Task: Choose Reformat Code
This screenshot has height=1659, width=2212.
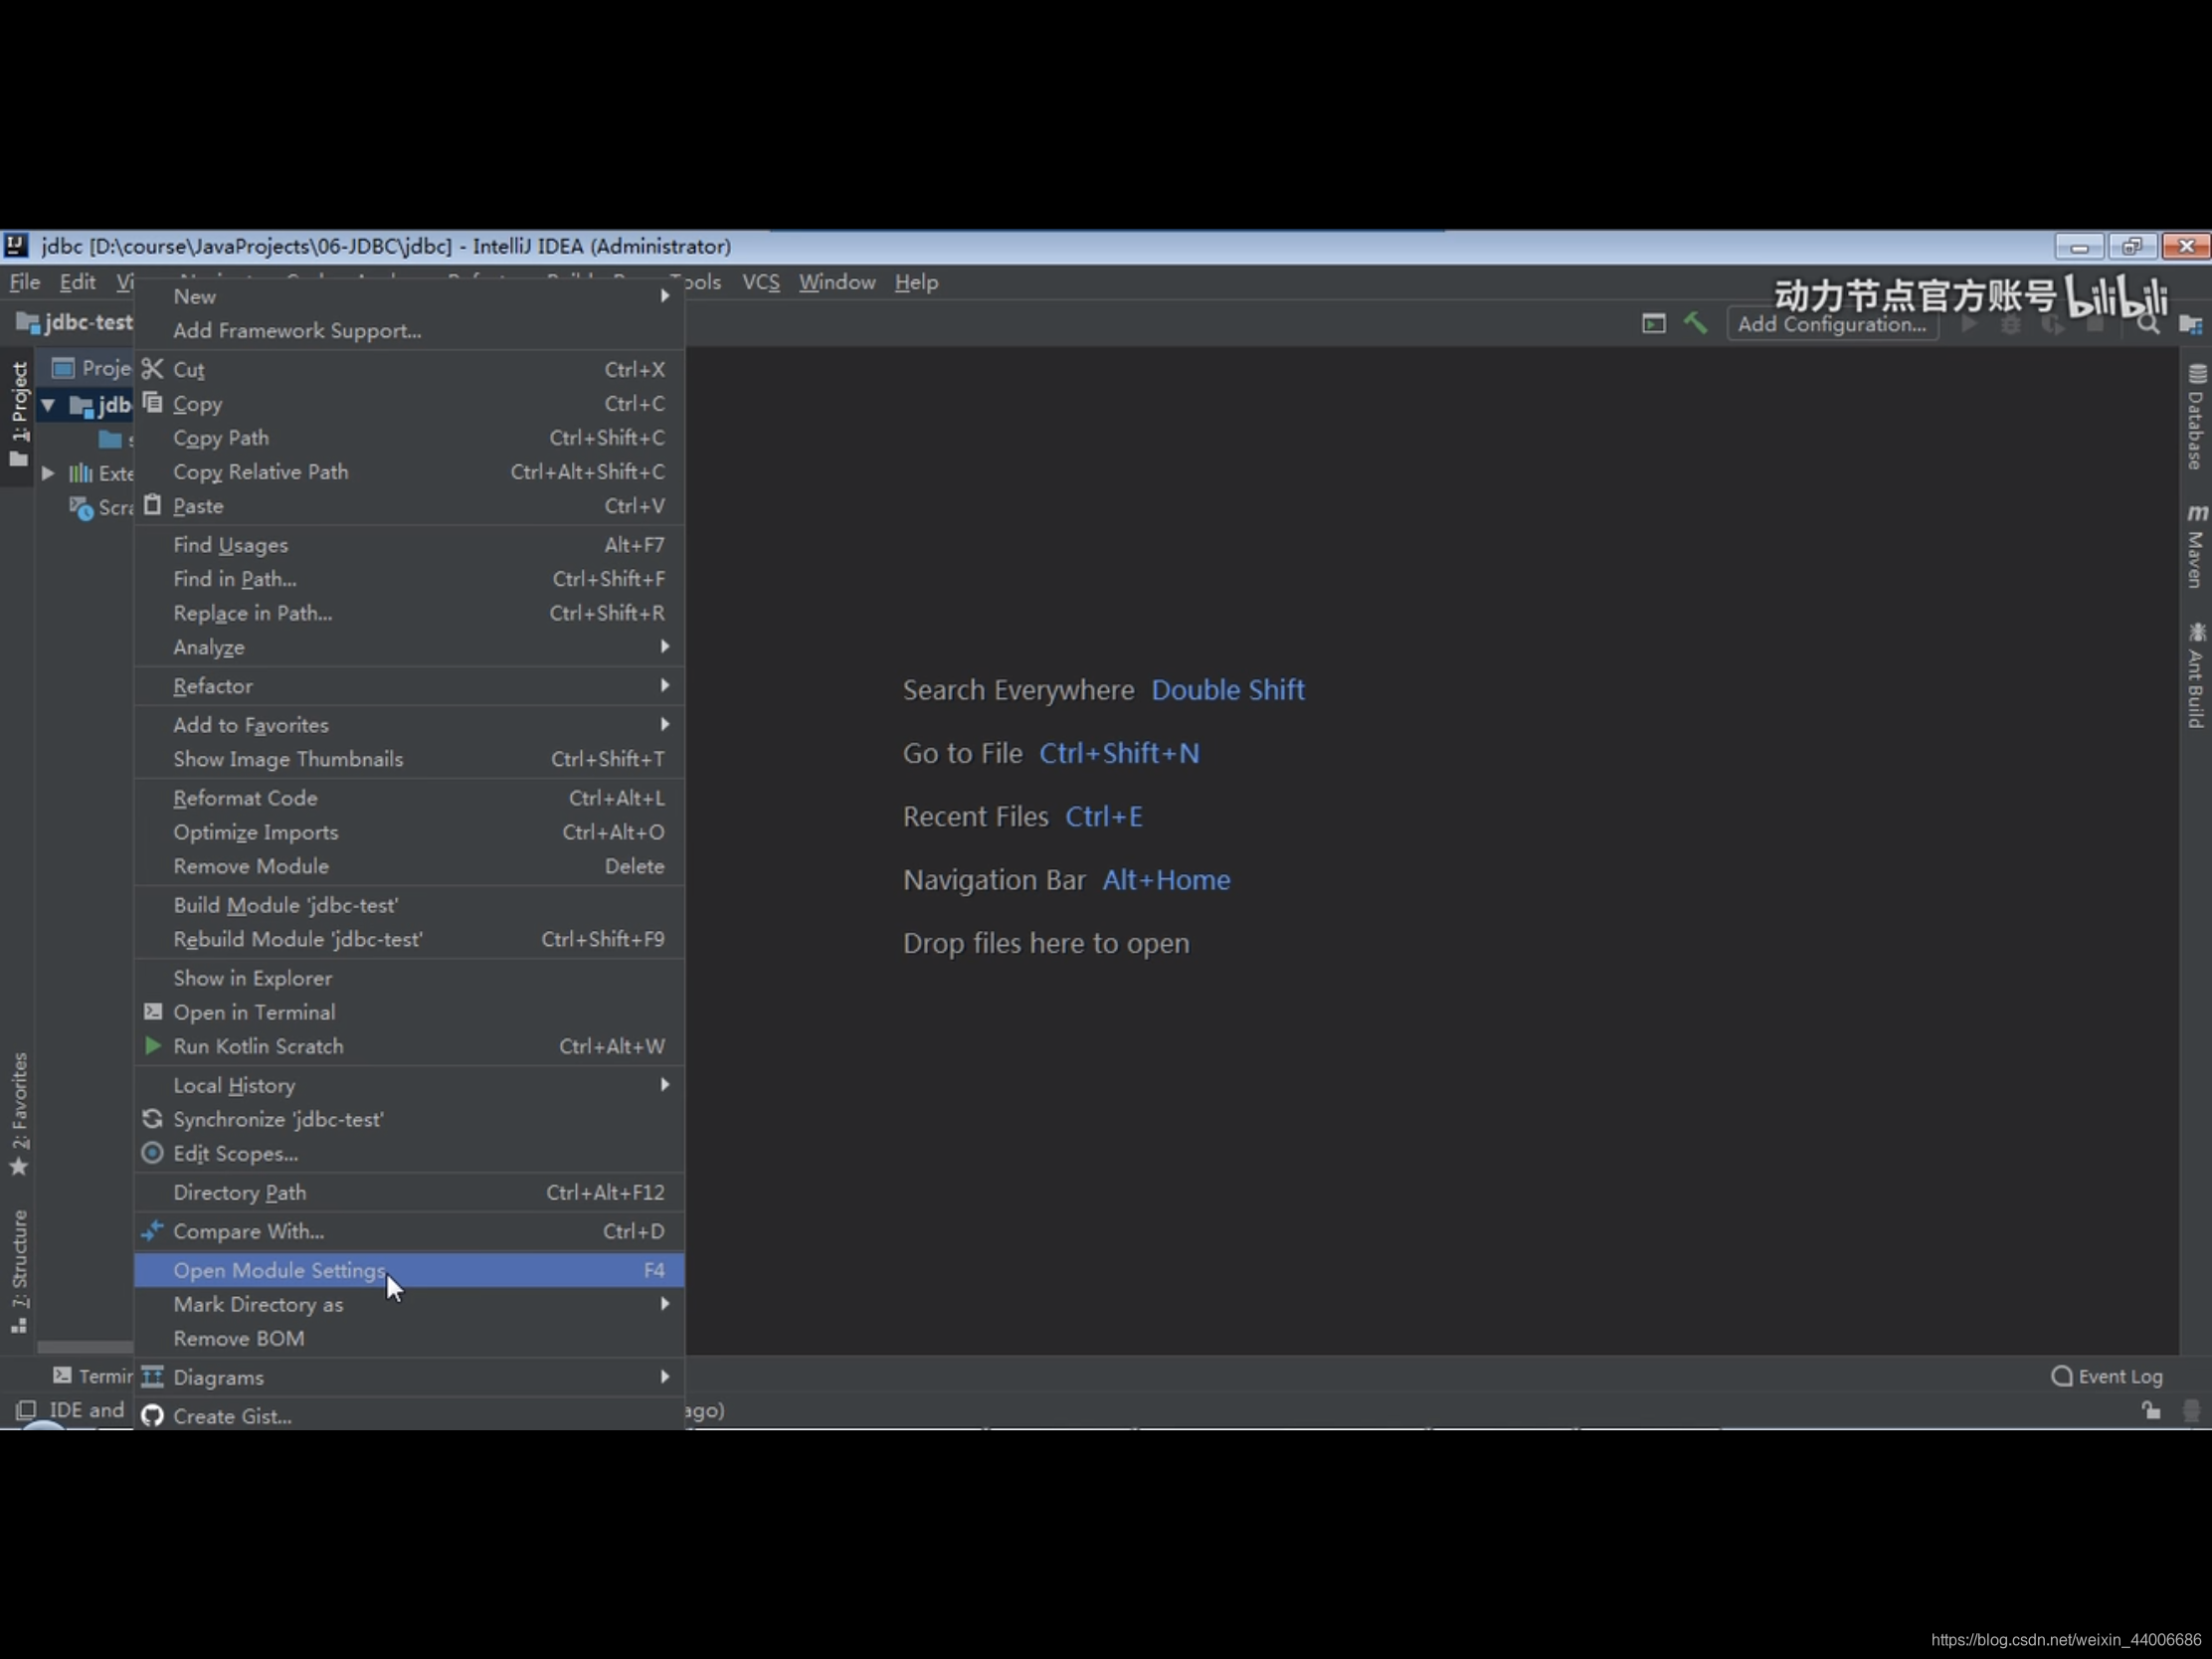Action: [409, 798]
